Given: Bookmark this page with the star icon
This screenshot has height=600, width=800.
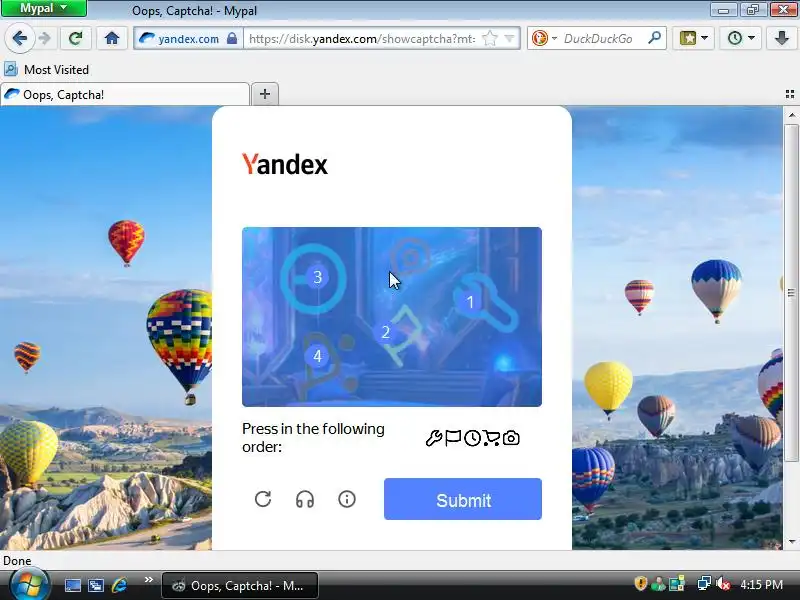Looking at the screenshot, I should tap(489, 38).
